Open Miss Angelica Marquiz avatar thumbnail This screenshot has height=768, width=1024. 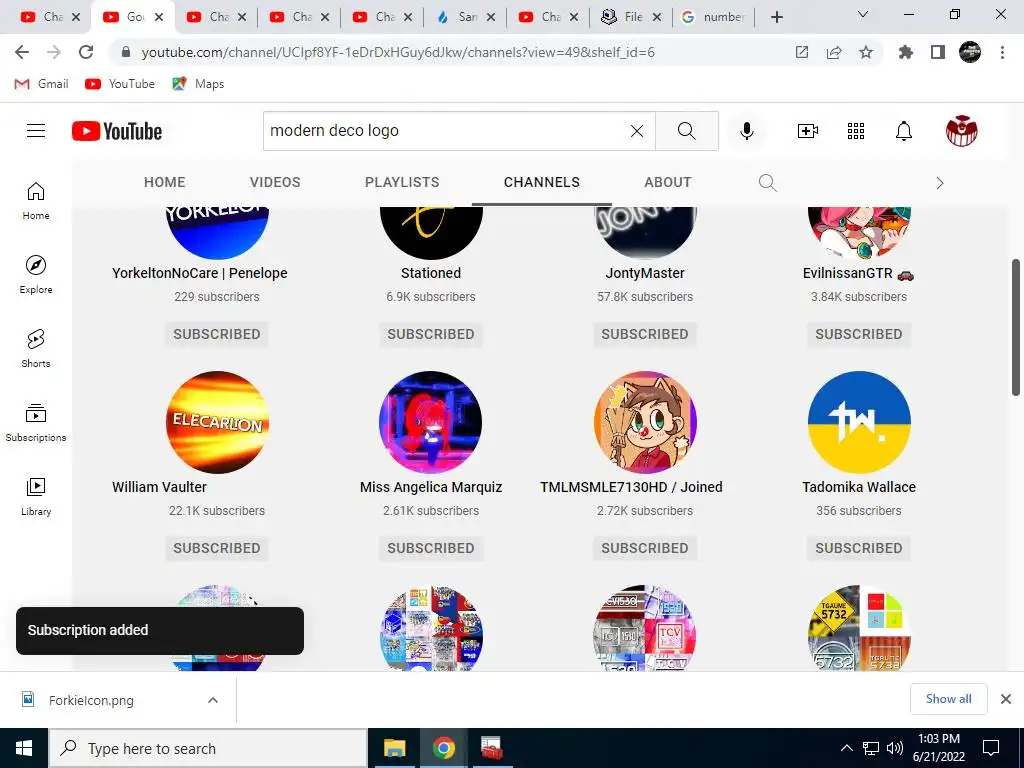click(431, 422)
